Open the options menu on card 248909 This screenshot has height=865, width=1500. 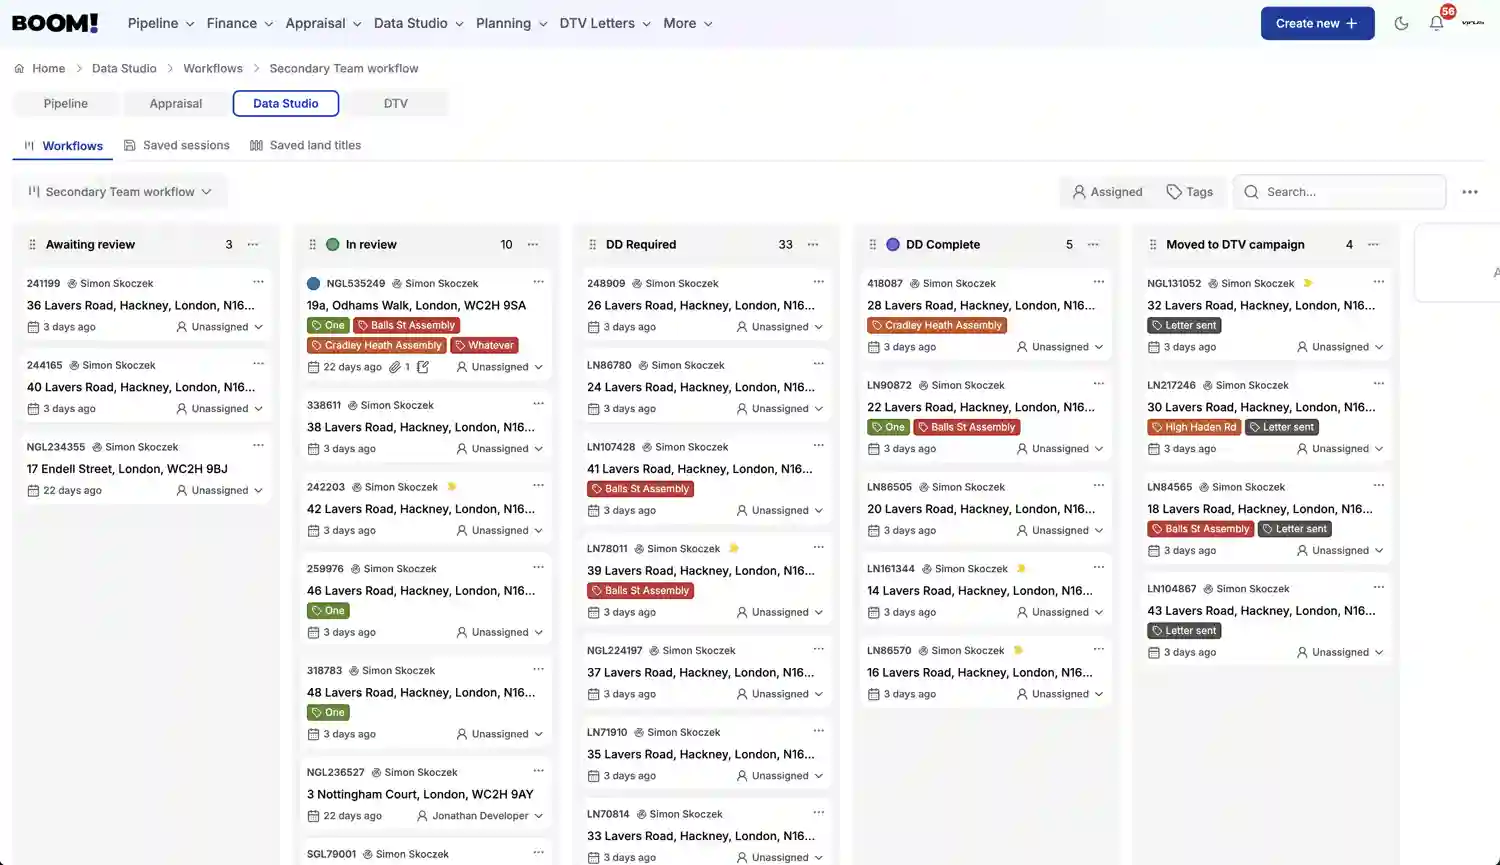(818, 282)
